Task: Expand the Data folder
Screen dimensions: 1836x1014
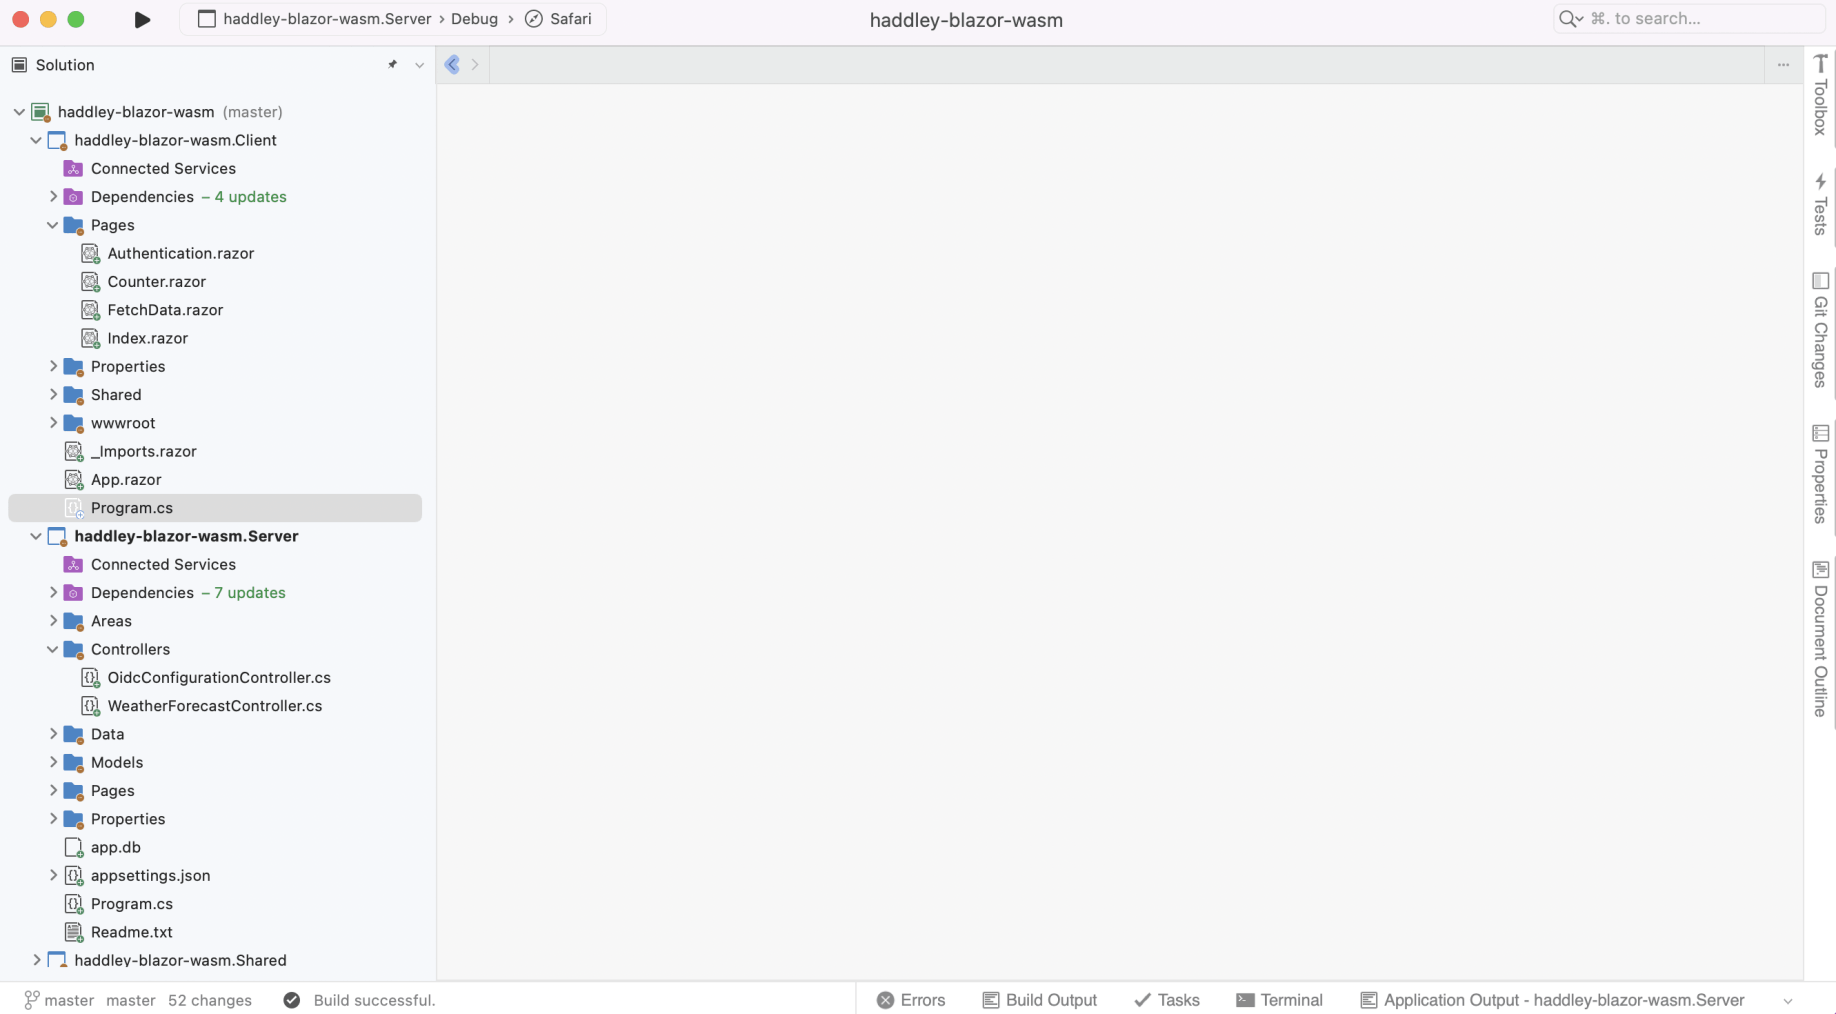Action: coord(53,734)
